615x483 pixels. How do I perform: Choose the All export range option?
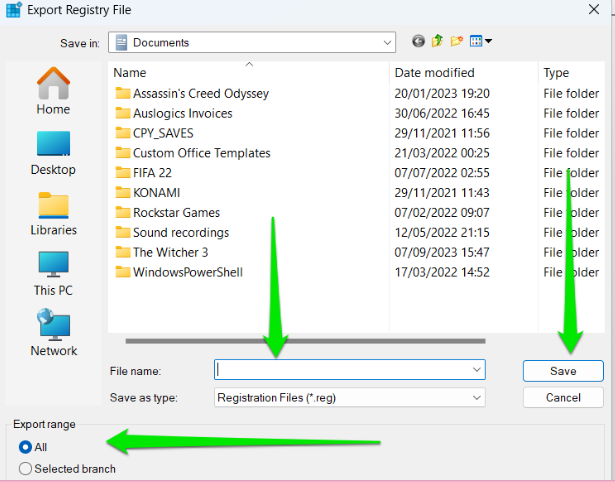point(33,447)
